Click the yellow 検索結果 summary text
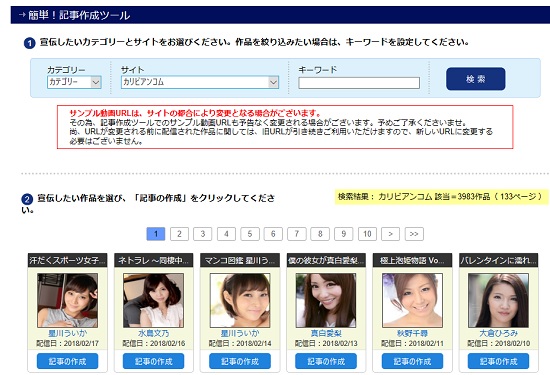The width and height of the screenshot is (550, 375). [440, 196]
